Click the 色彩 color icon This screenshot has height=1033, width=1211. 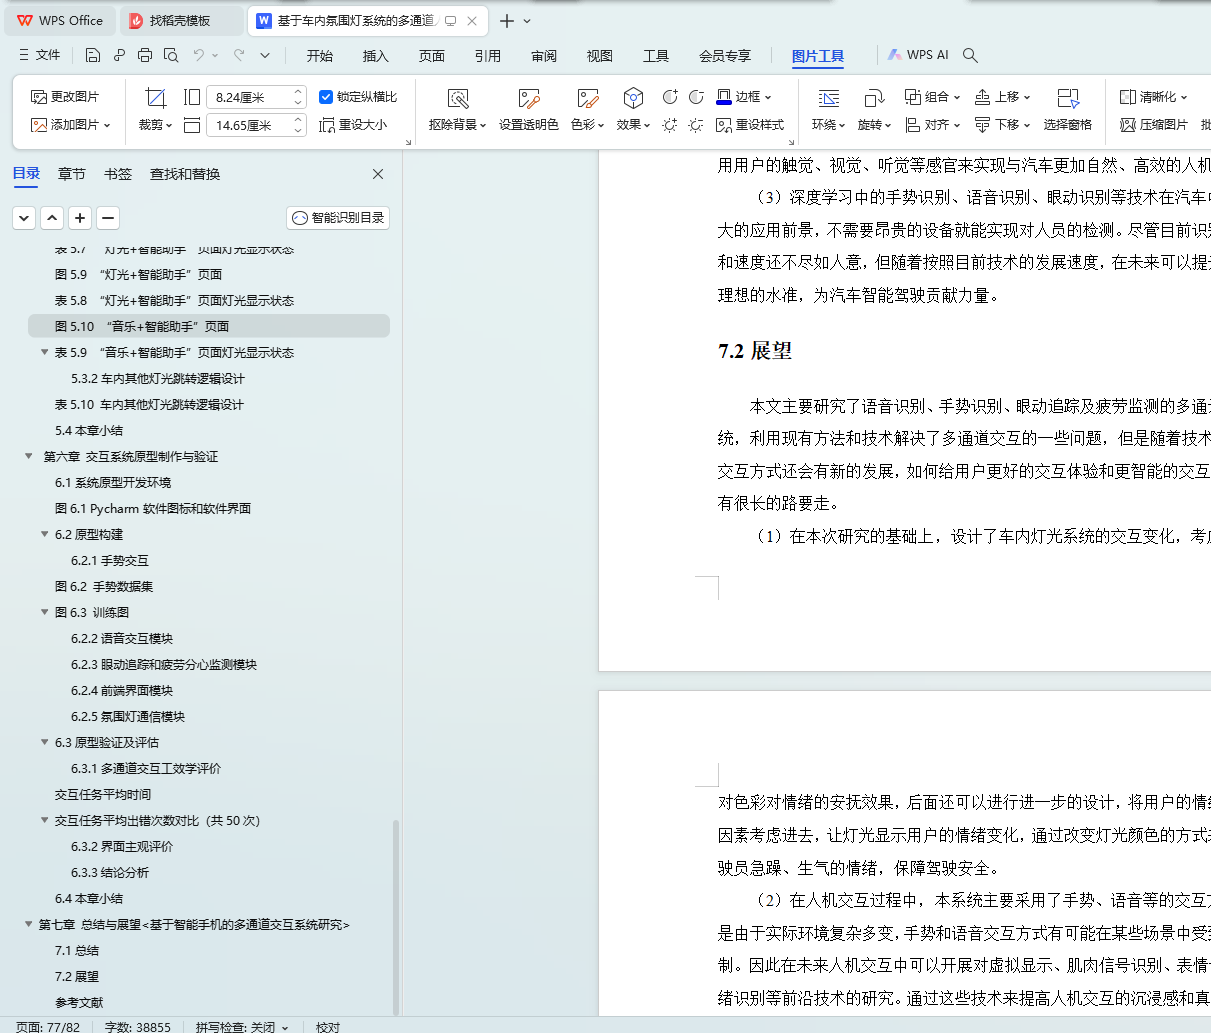click(588, 98)
